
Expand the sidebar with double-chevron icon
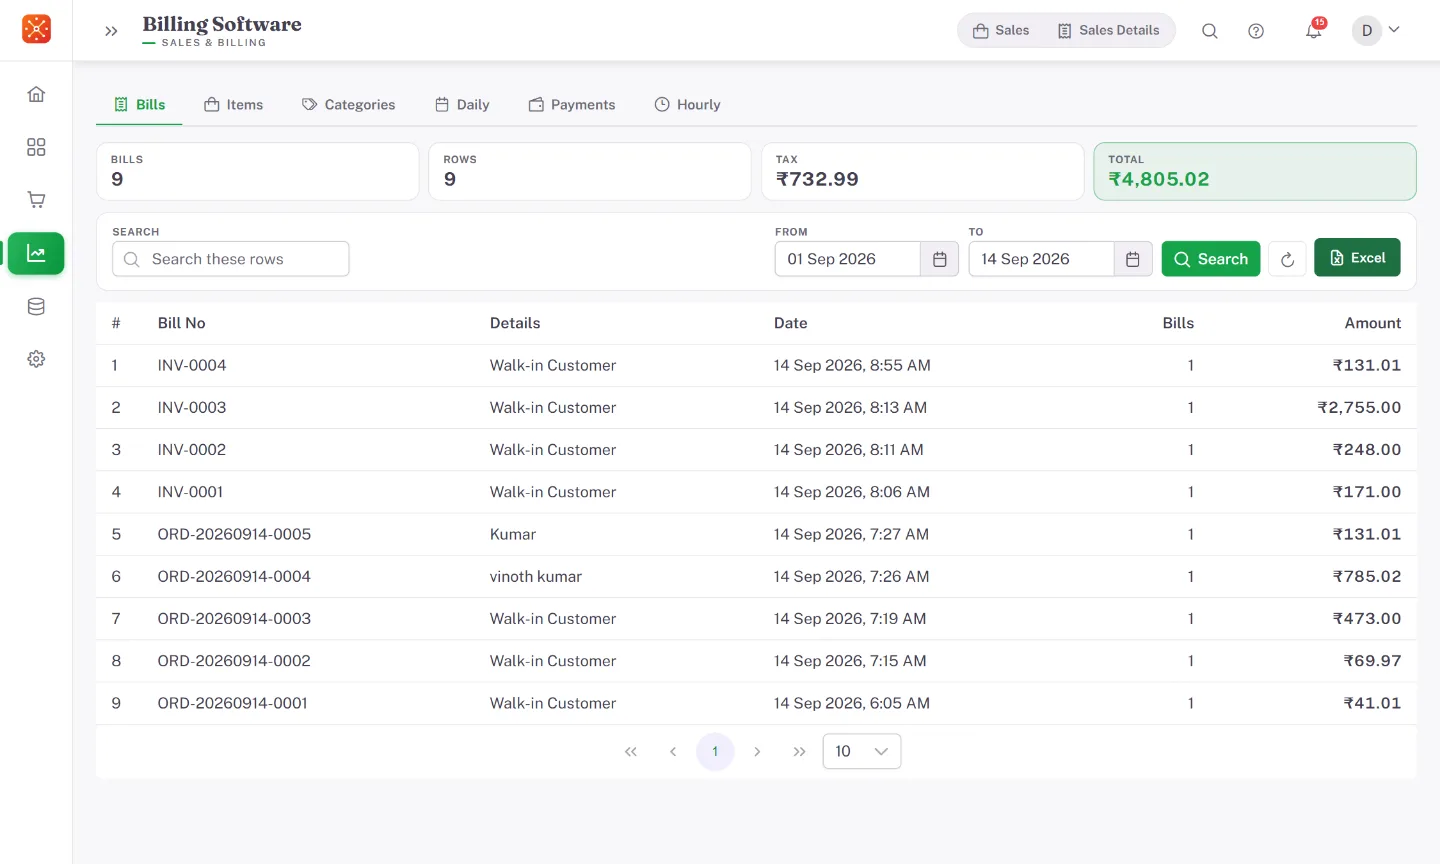click(111, 31)
